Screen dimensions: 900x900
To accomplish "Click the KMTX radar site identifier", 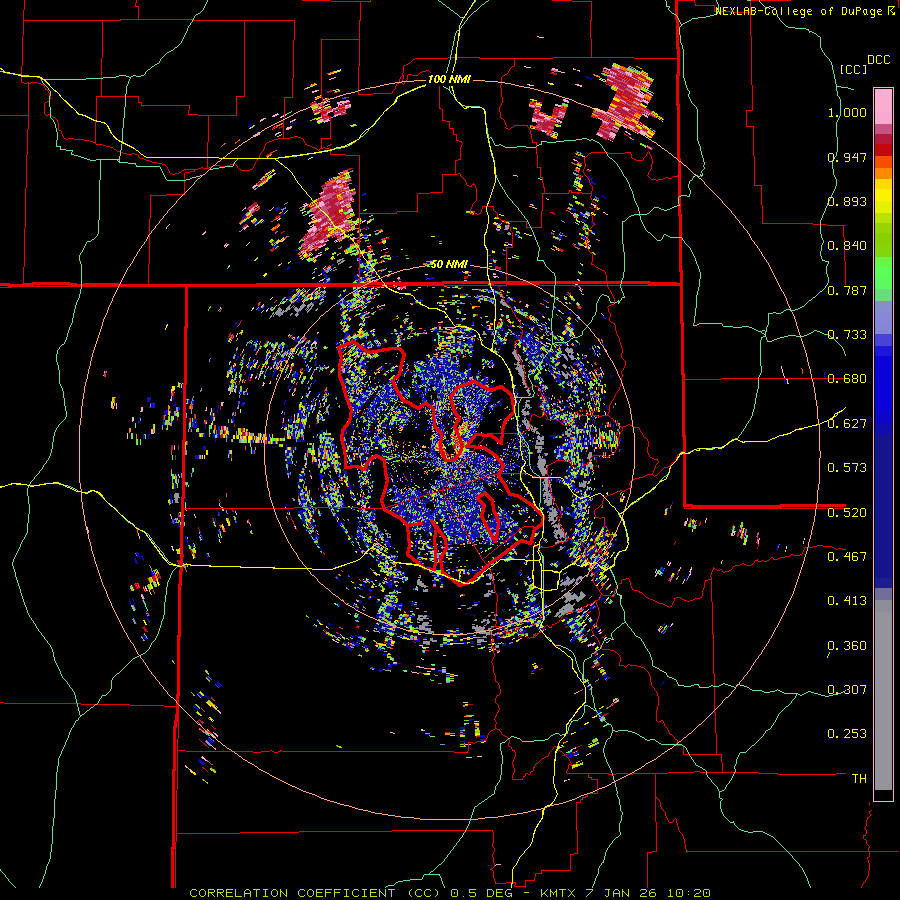I will 560,893.
